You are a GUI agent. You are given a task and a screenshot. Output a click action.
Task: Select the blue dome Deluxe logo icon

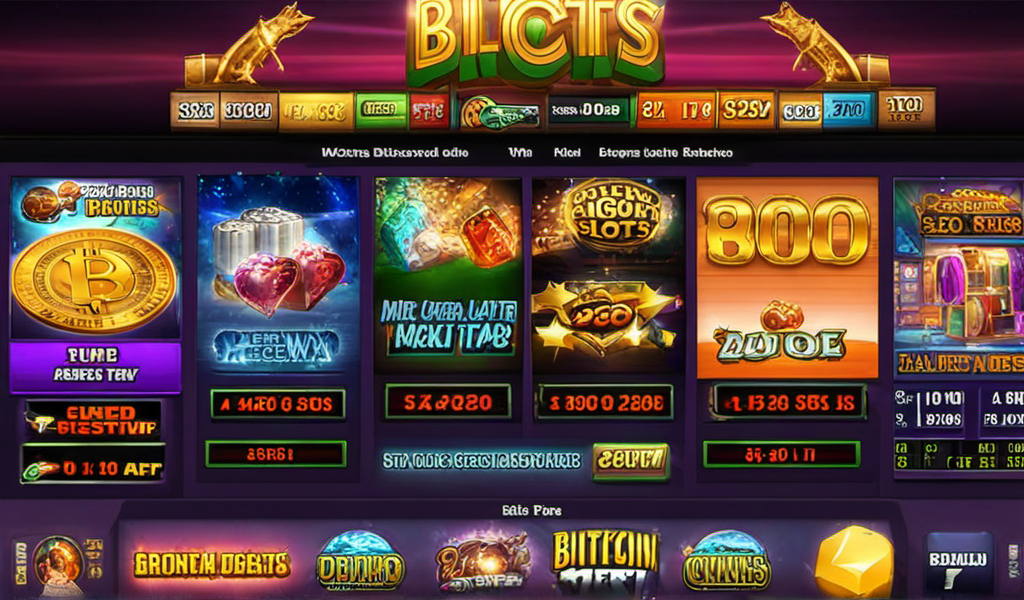360,561
